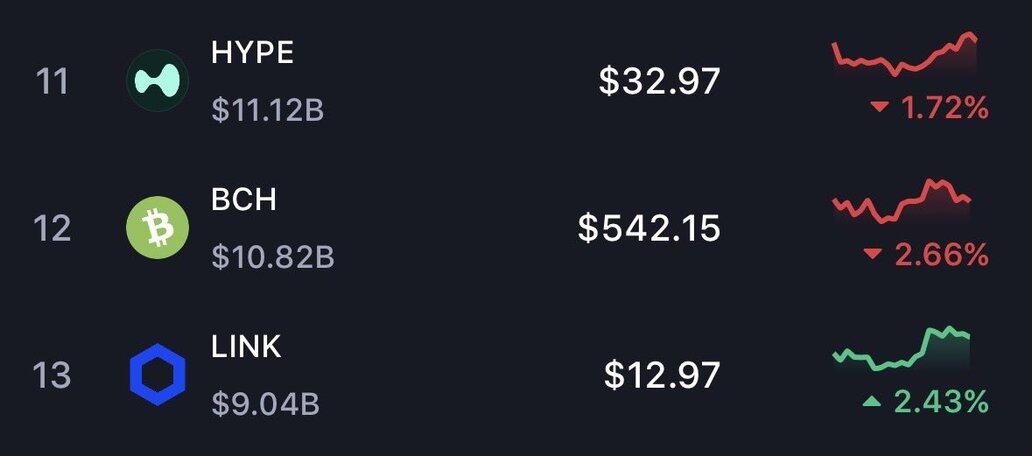Viewport: 1032px width, 456px height.
Task: Click the red down arrow beside 2.66%
Action: [x=873, y=255]
